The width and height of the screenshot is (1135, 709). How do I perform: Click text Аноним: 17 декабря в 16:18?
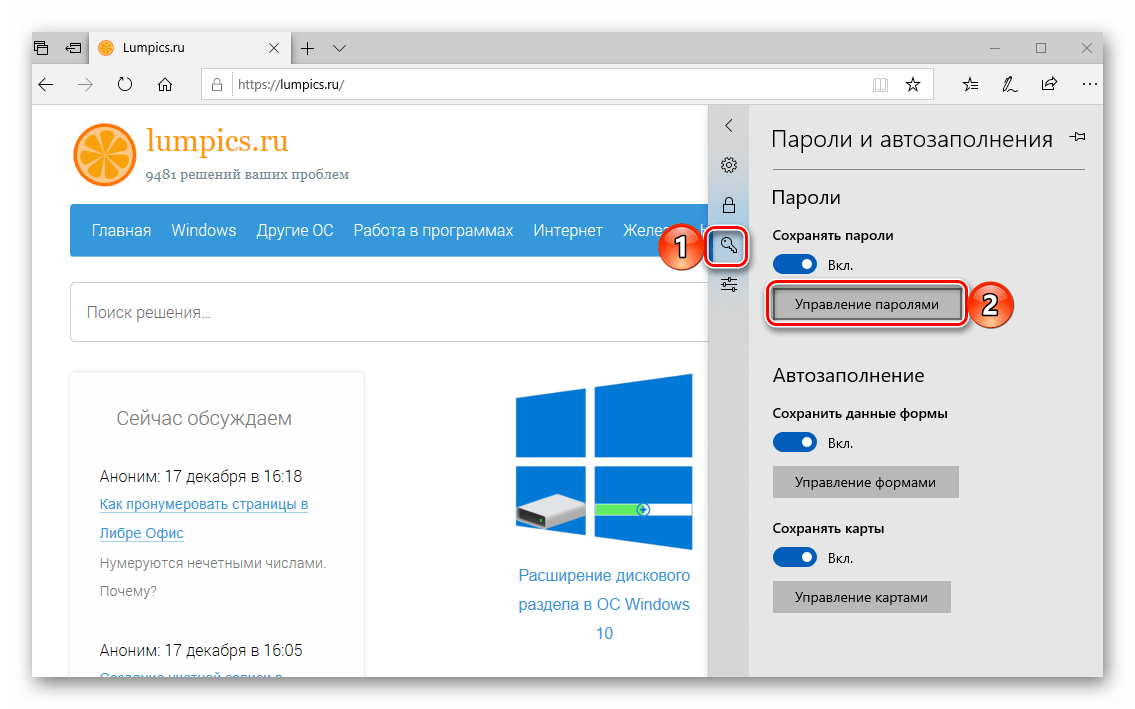pyautogui.click(x=201, y=477)
